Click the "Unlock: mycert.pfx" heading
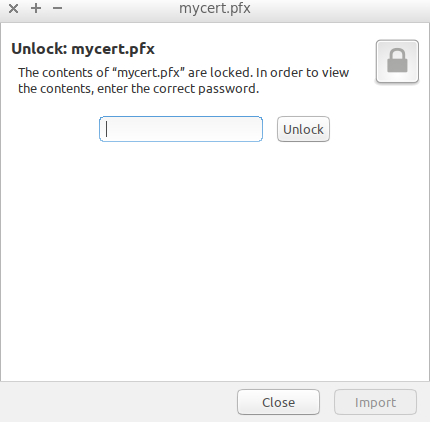This screenshot has width=430, height=422. 83,49
